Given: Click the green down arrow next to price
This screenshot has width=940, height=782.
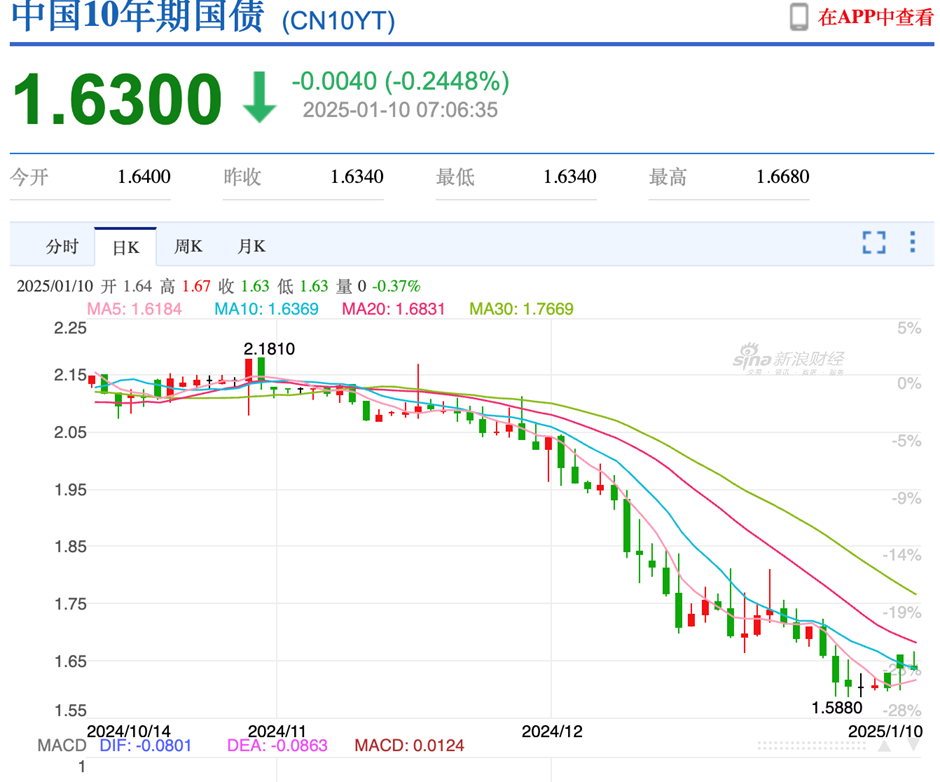Looking at the screenshot, I should pos(260,97).
